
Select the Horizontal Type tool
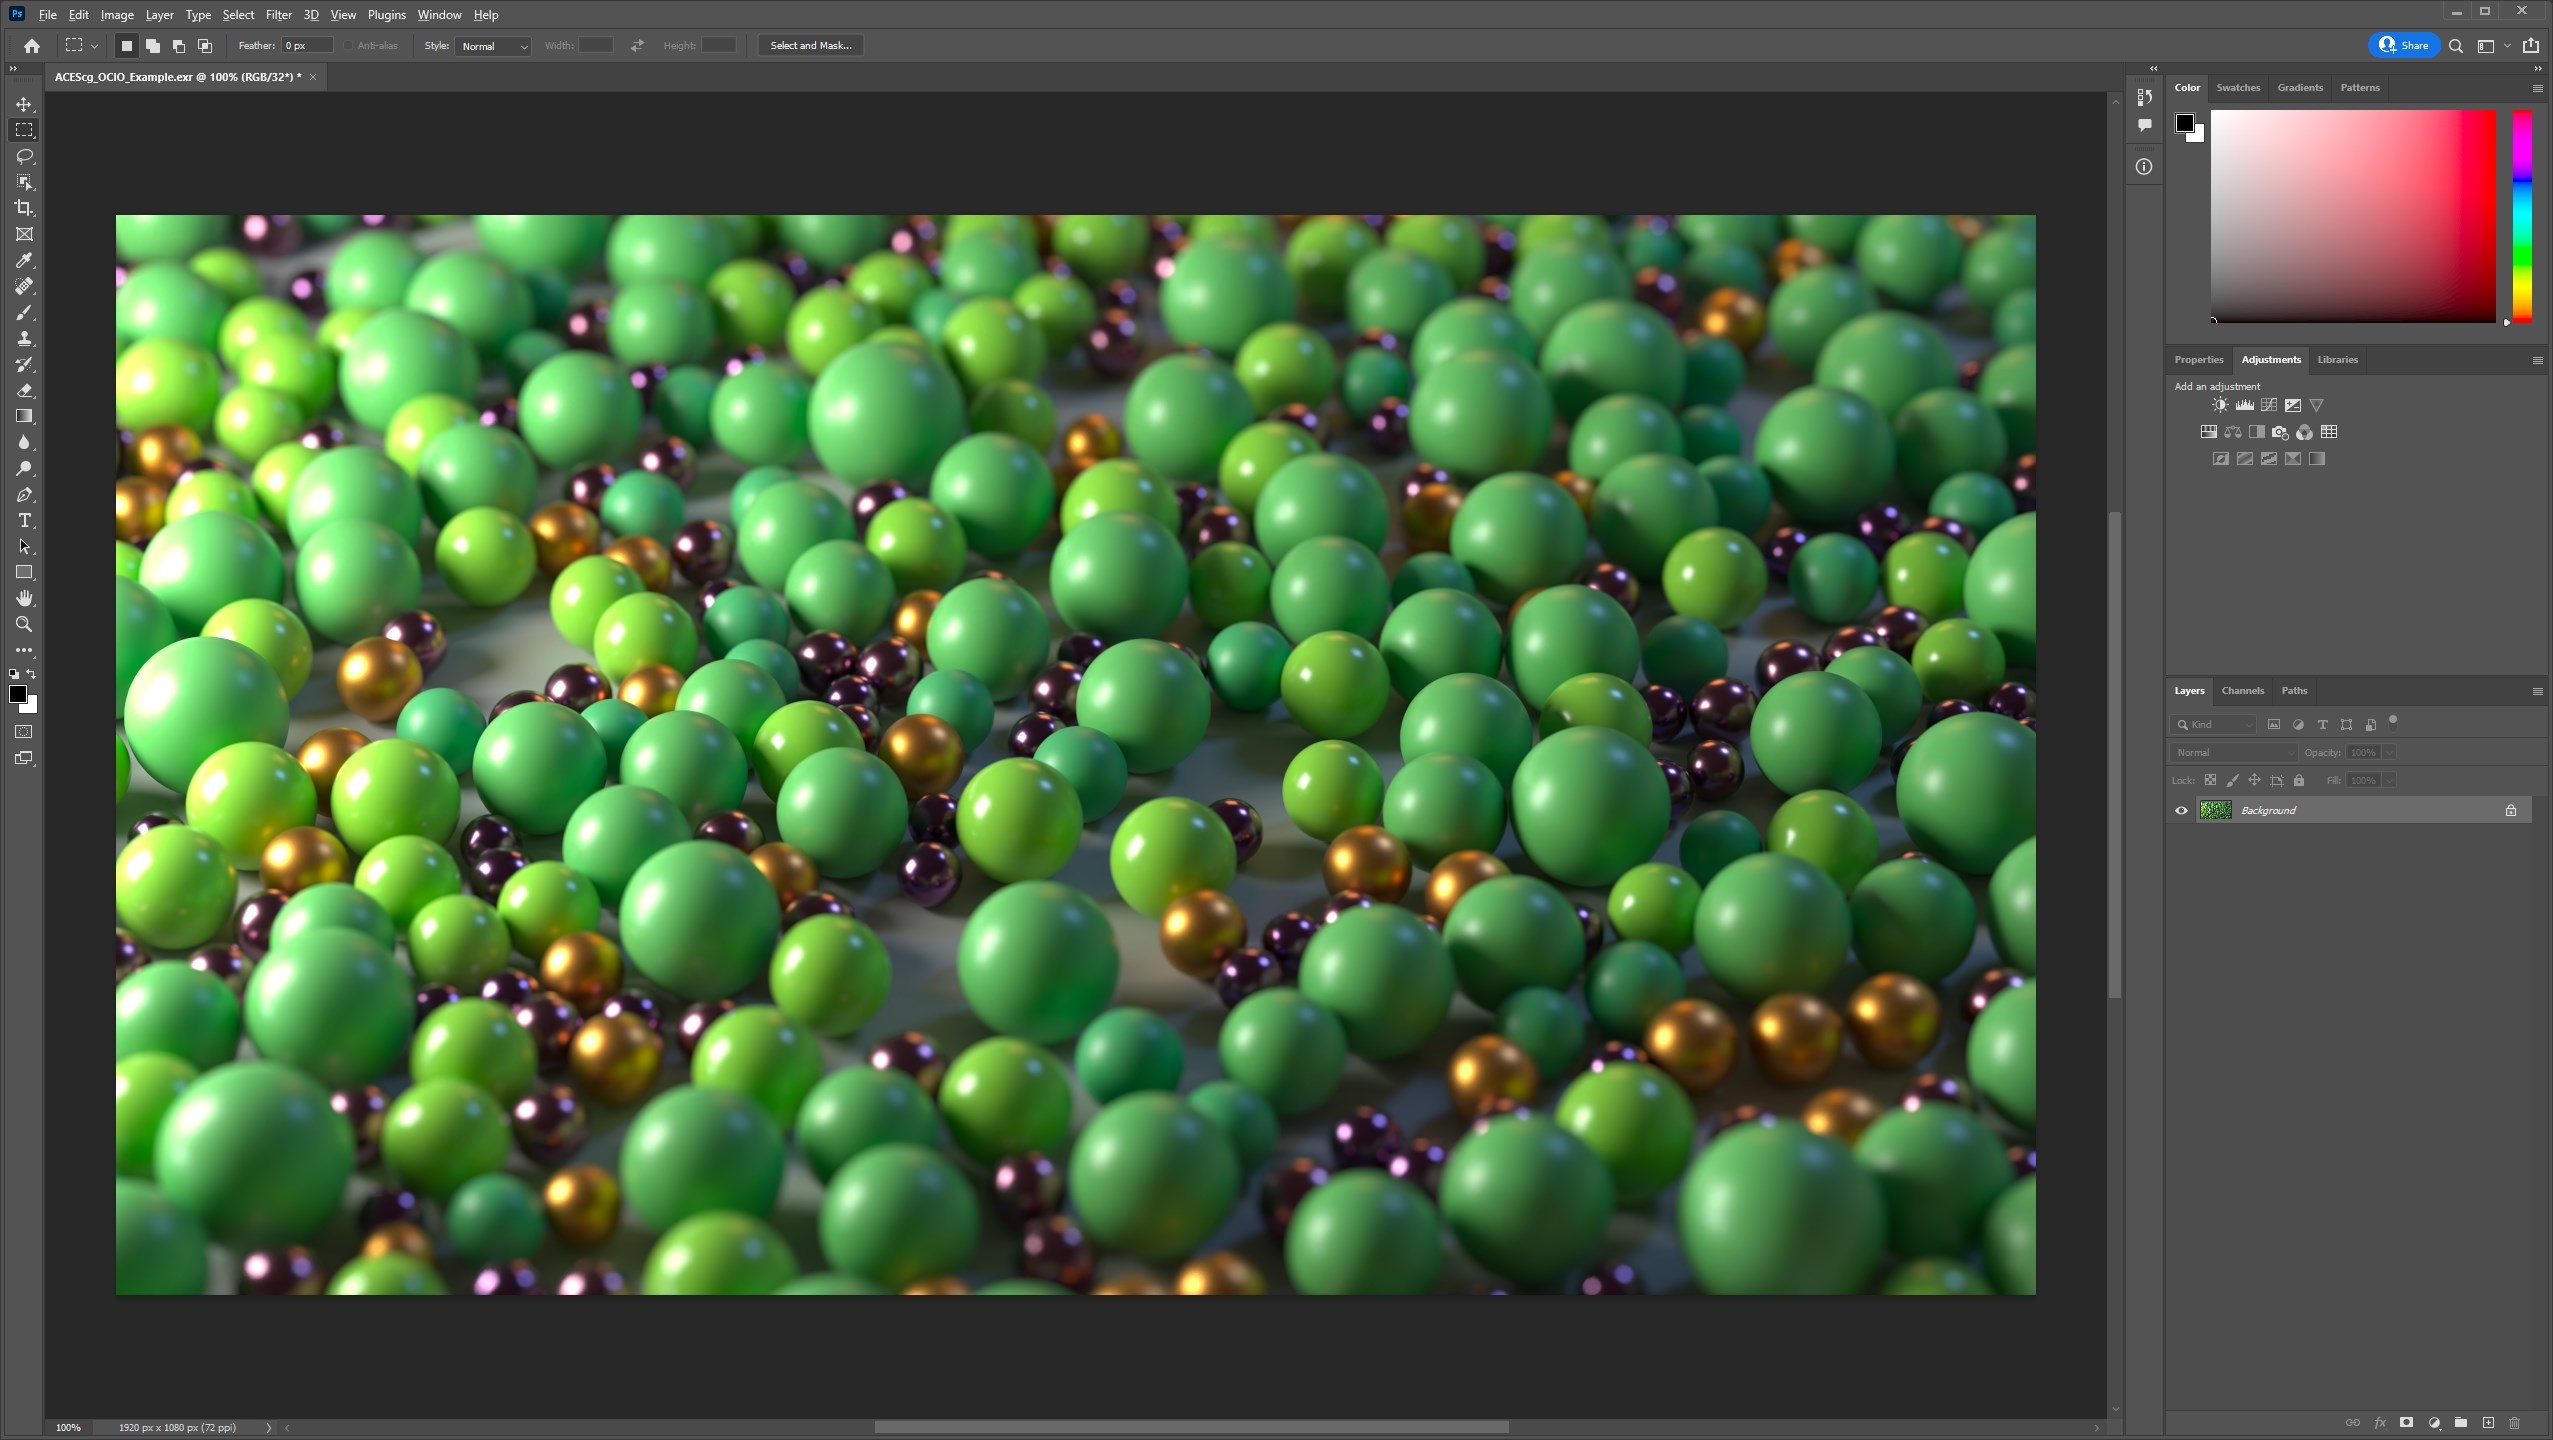(x=24, y=521)
